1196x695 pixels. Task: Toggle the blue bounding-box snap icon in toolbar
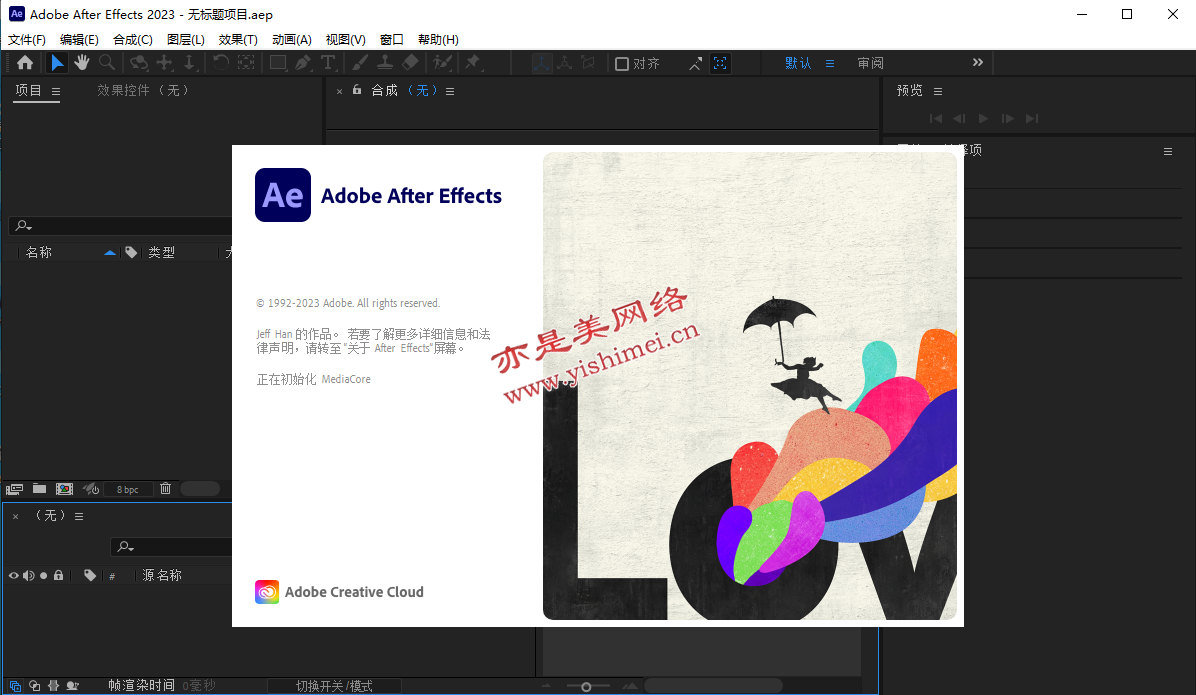click(x=720, y=63)
